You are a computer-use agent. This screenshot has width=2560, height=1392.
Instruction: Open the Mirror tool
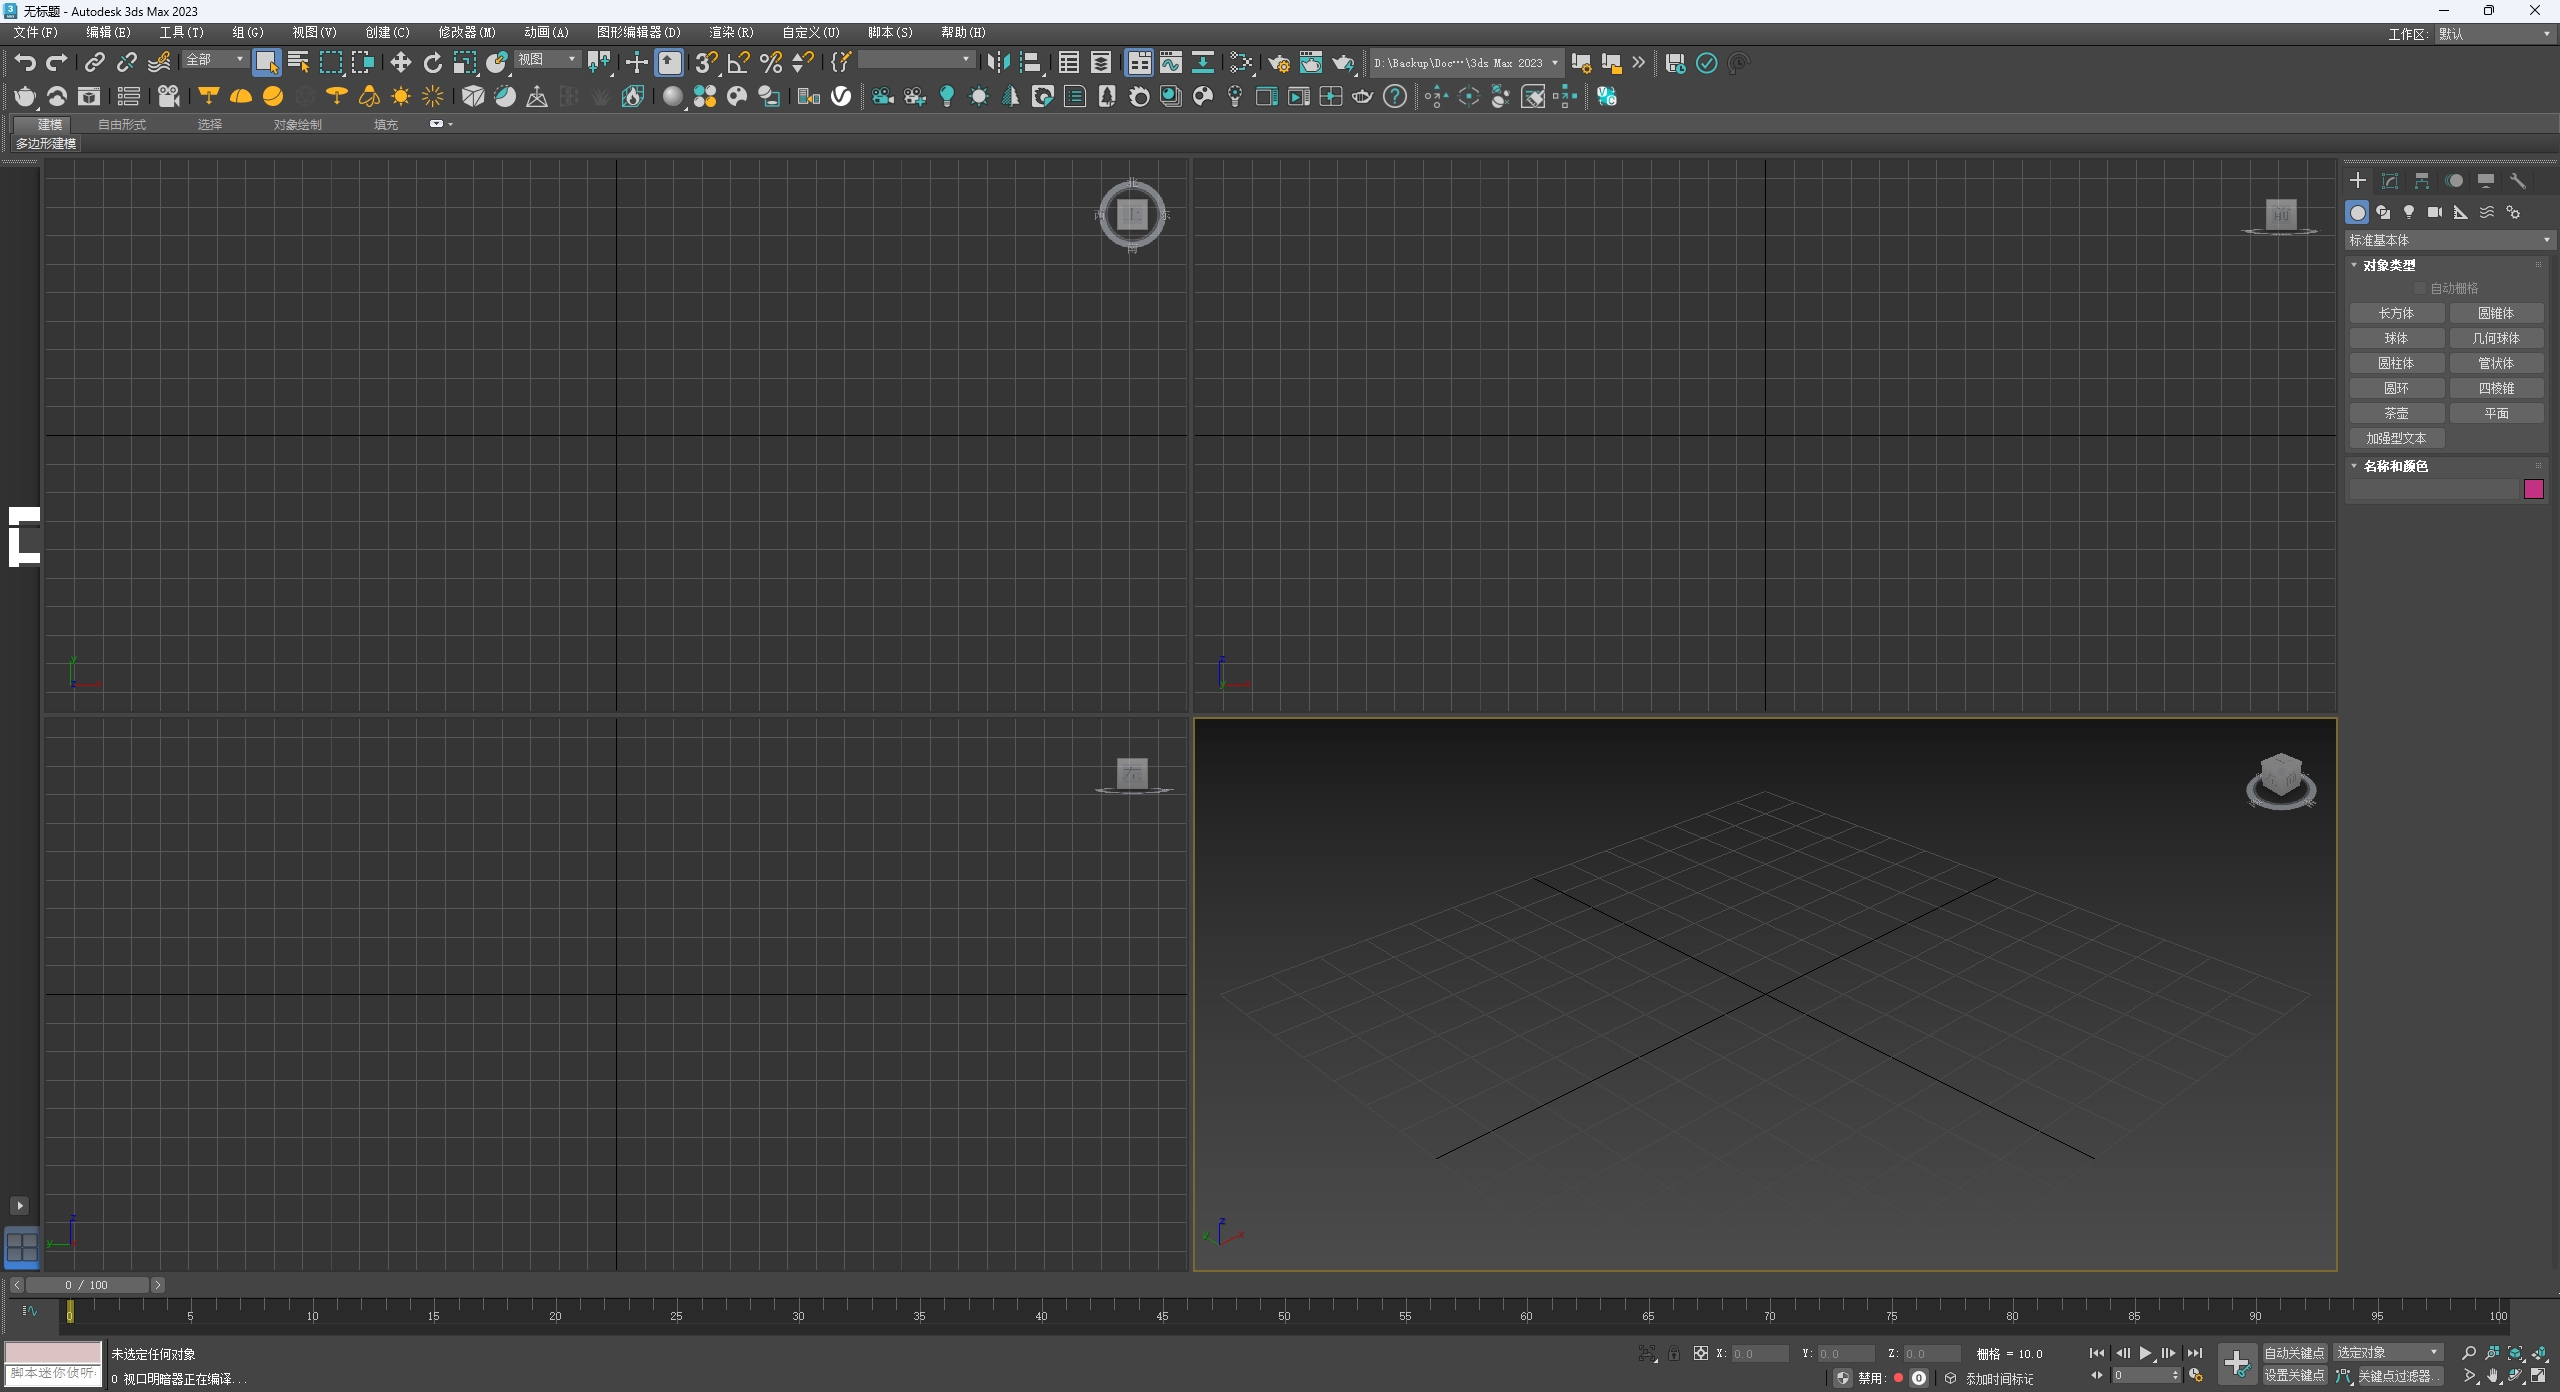[x=999, y=62]
